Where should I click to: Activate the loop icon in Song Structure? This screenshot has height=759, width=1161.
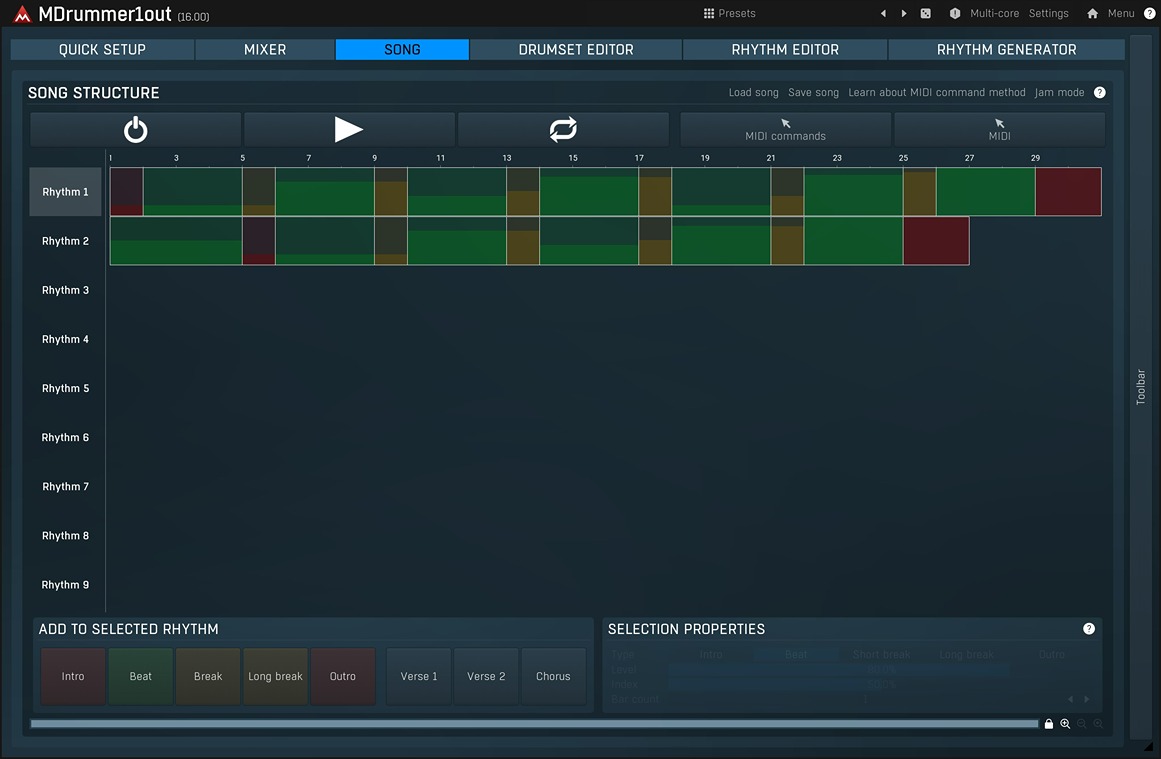(x=562, y=129)
